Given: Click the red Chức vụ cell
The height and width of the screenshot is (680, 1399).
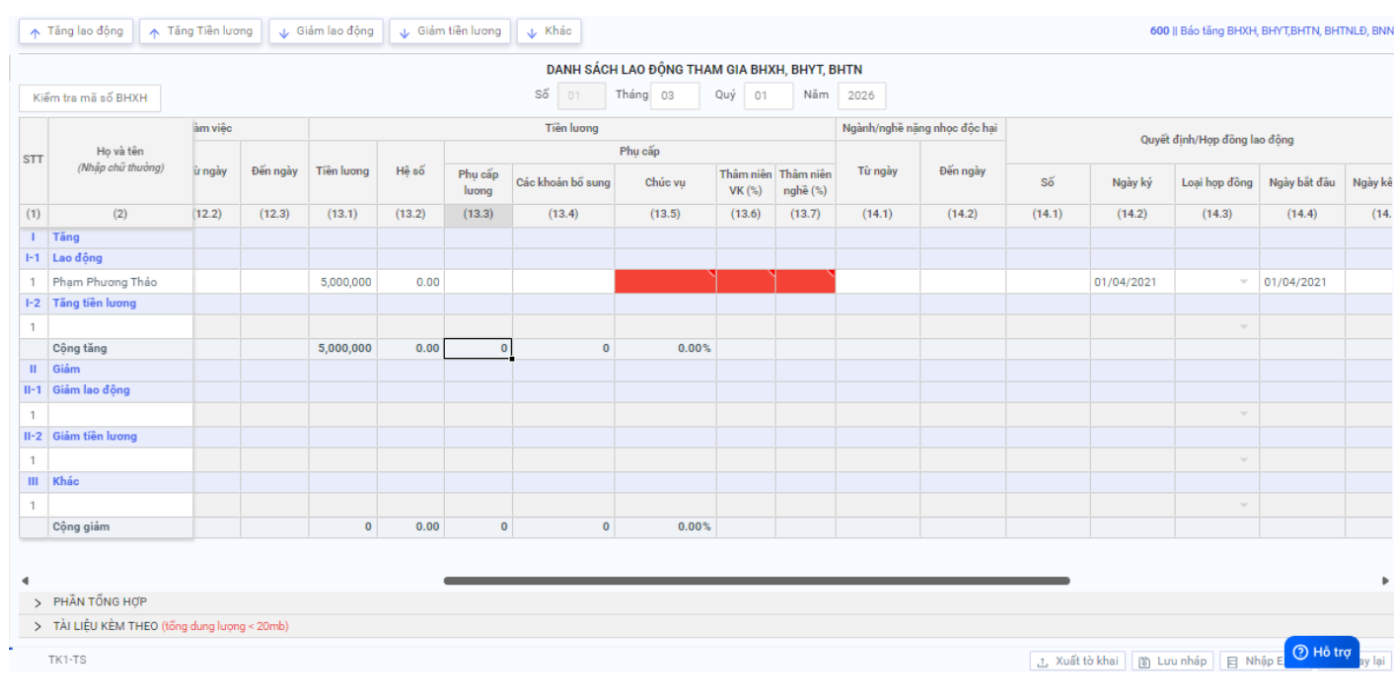Looking at the screenshot, I should point(665,282).
